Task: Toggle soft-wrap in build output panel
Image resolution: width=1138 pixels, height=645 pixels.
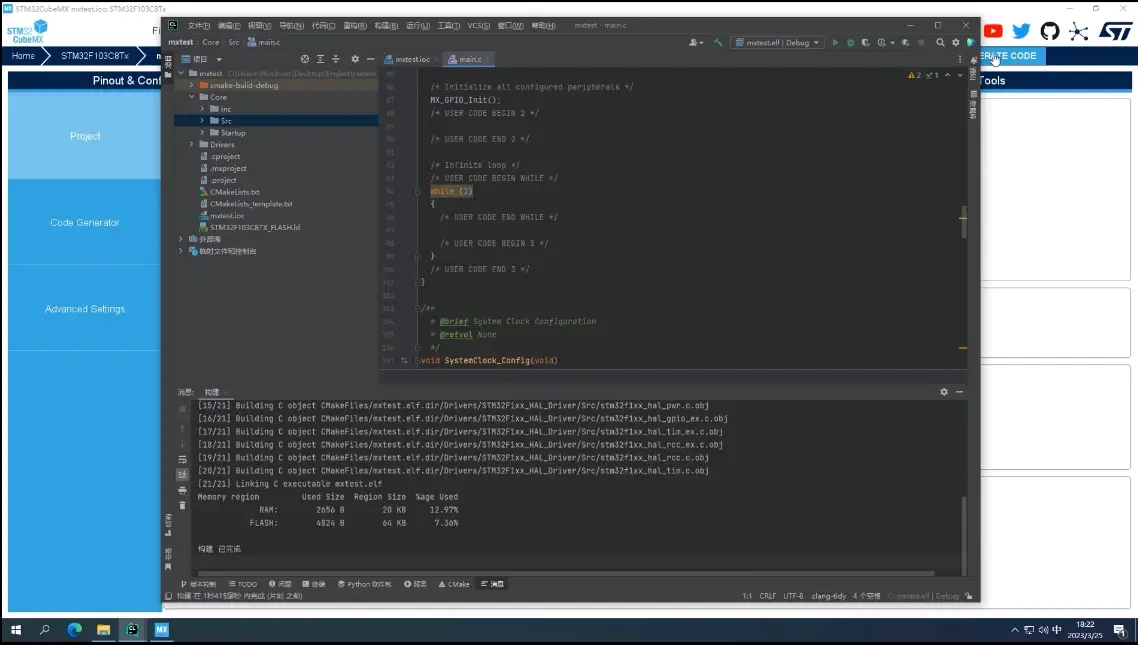Action: [182, 459]
